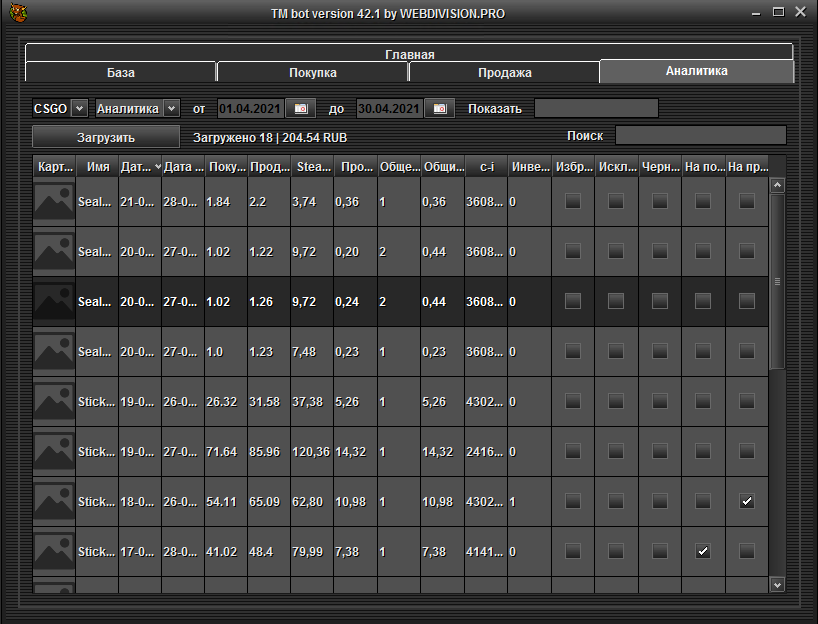Expand the CSGO game dropdown

(79, 108)
